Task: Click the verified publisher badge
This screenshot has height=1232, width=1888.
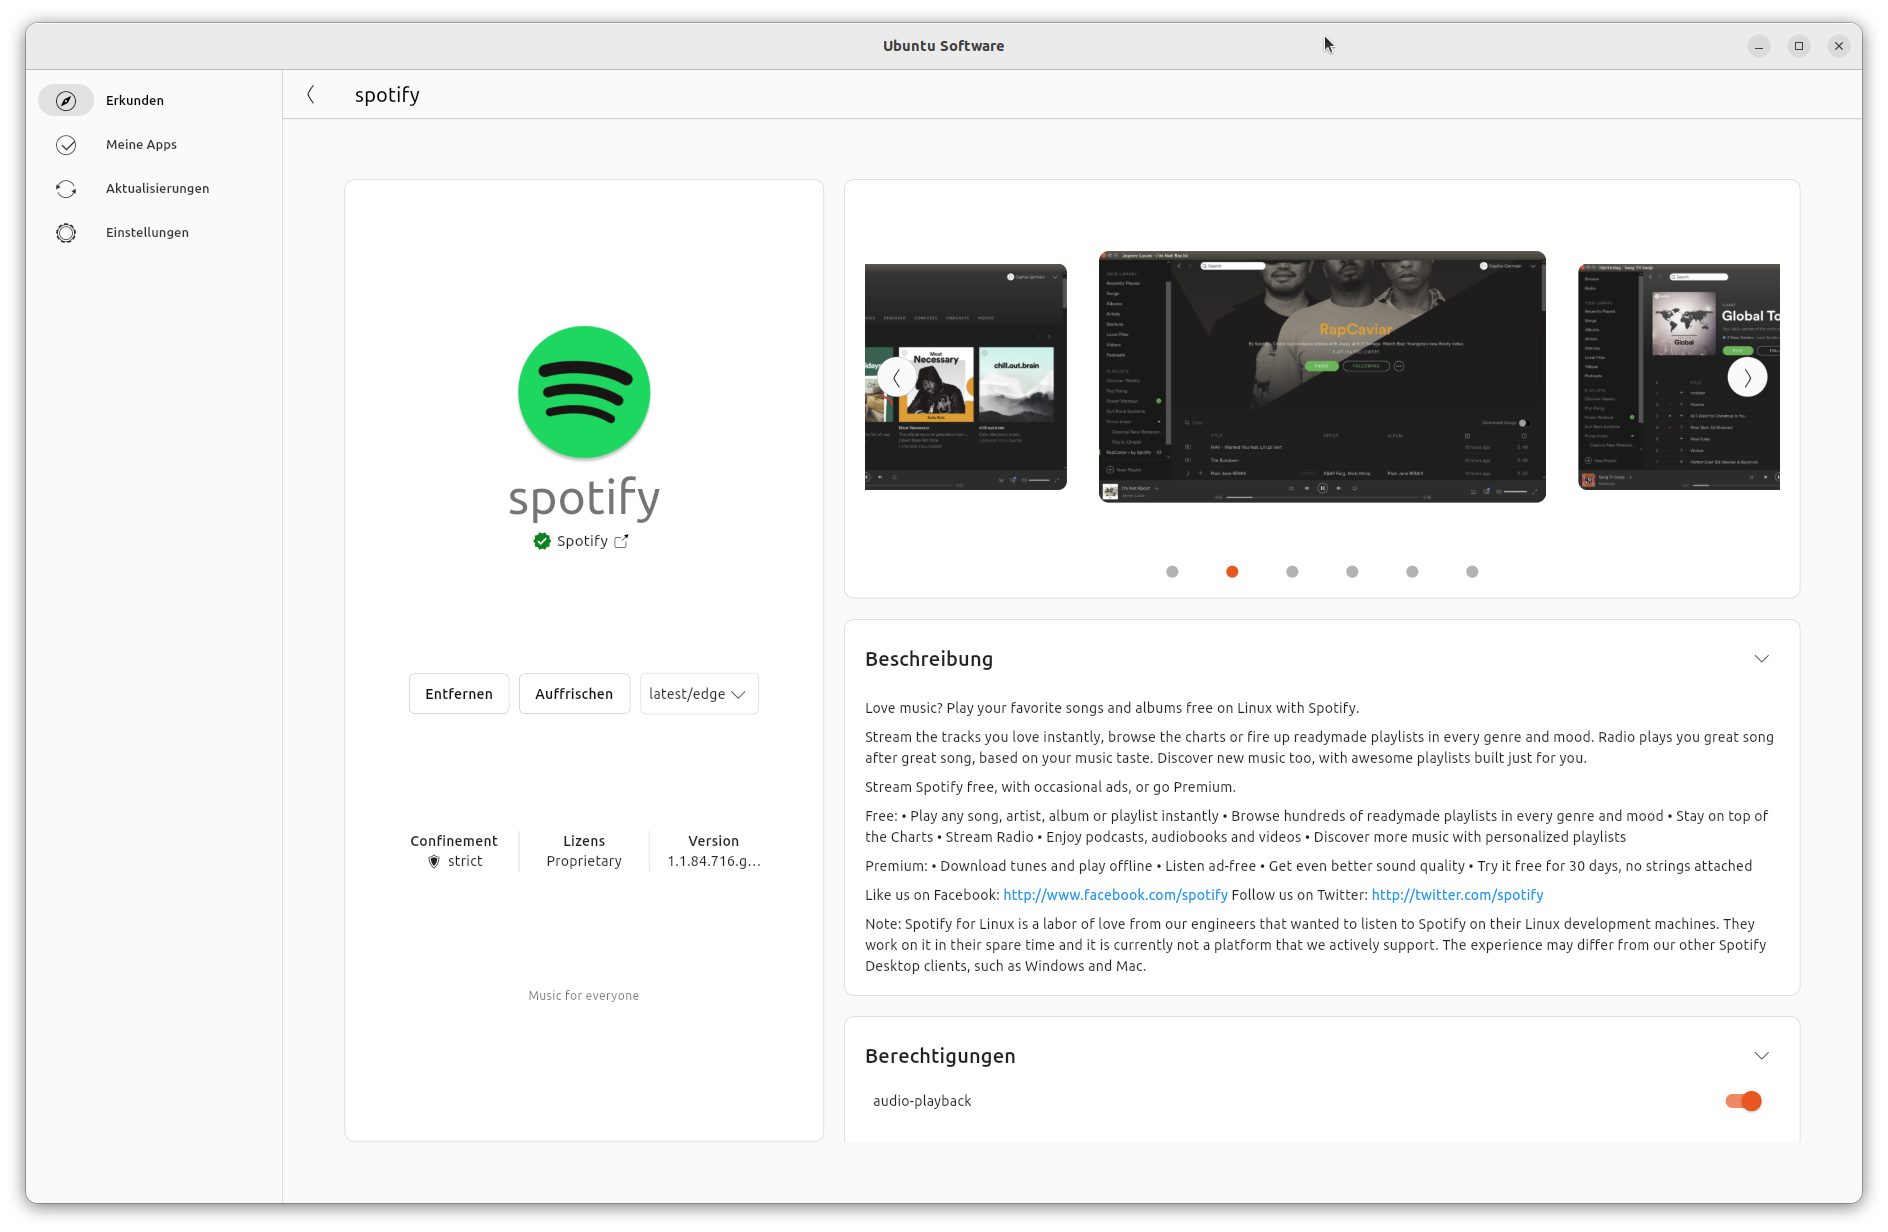Action: click(x=542, y=541)
